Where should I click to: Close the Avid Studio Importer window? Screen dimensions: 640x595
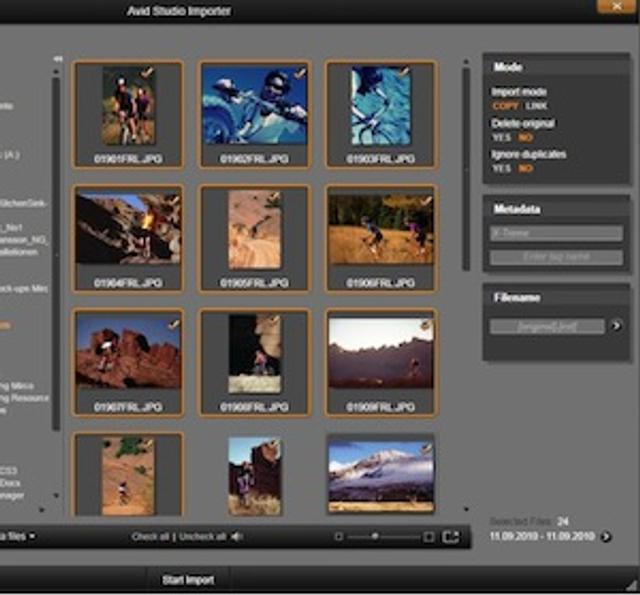click(x=617, y=6)
